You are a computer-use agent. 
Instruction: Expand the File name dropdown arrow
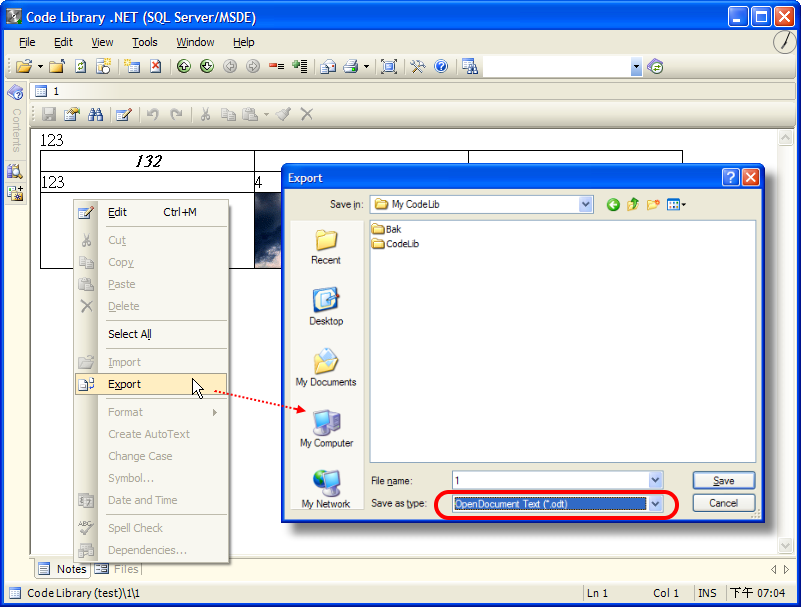655,480
